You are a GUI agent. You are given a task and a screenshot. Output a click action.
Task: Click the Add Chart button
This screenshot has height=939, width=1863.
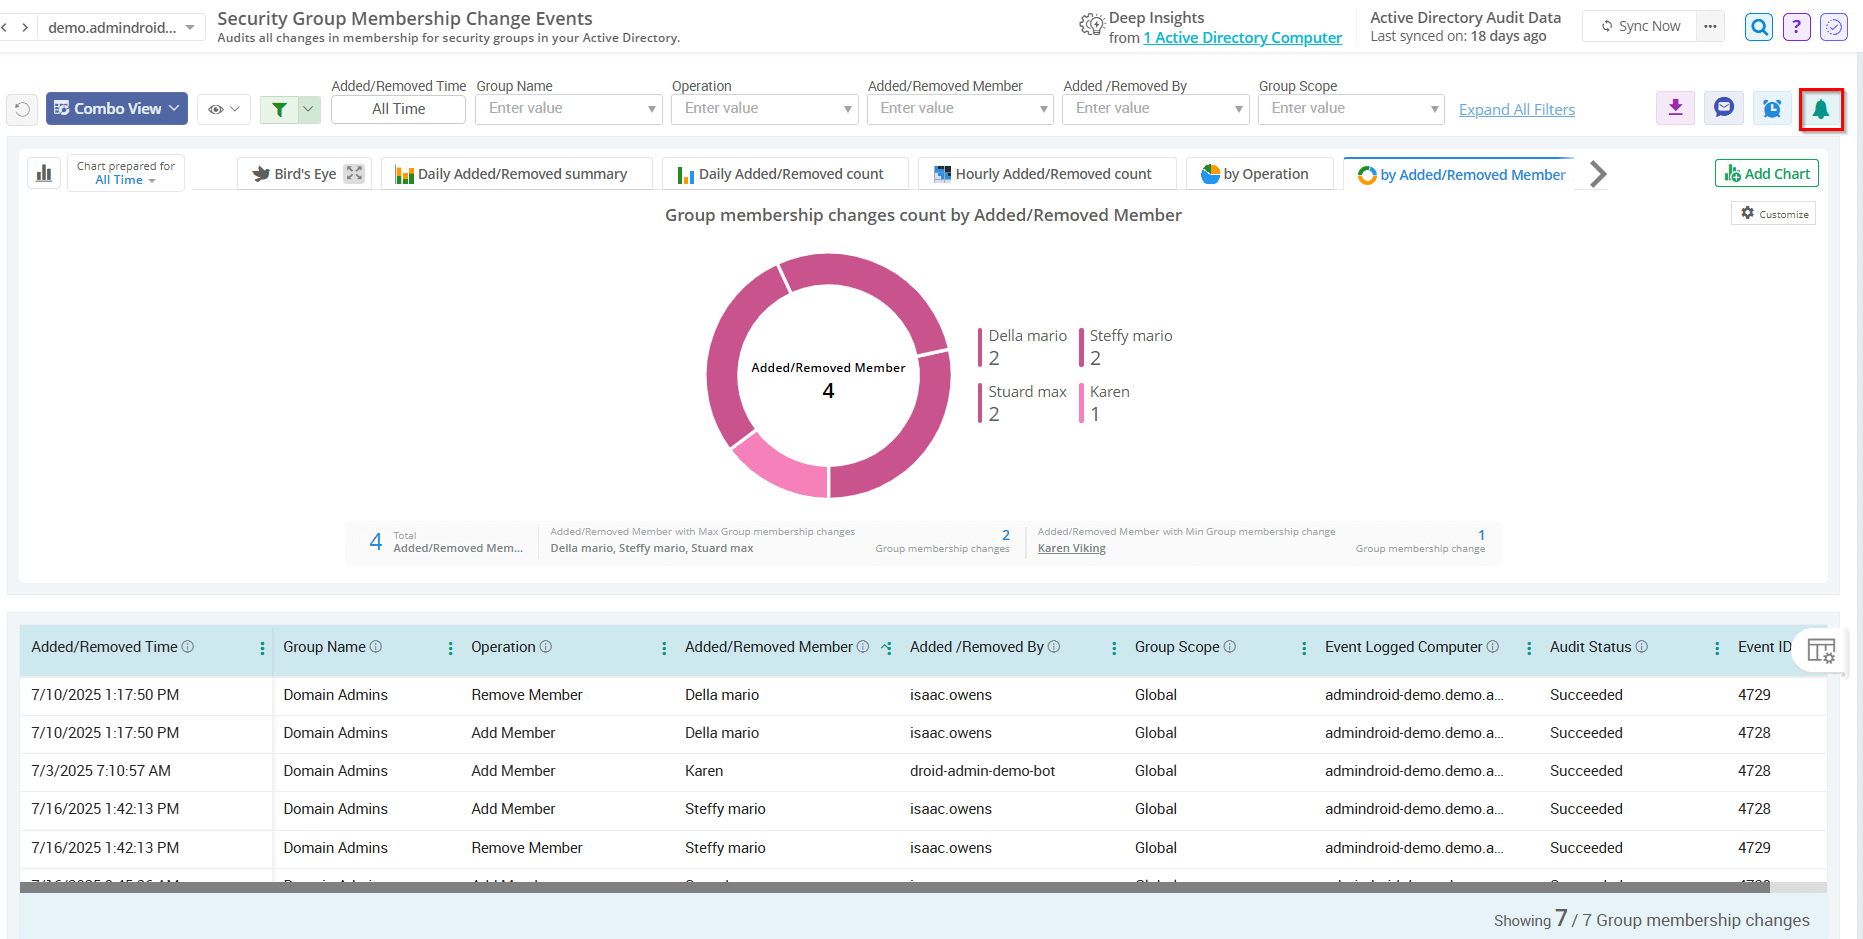1766,172
